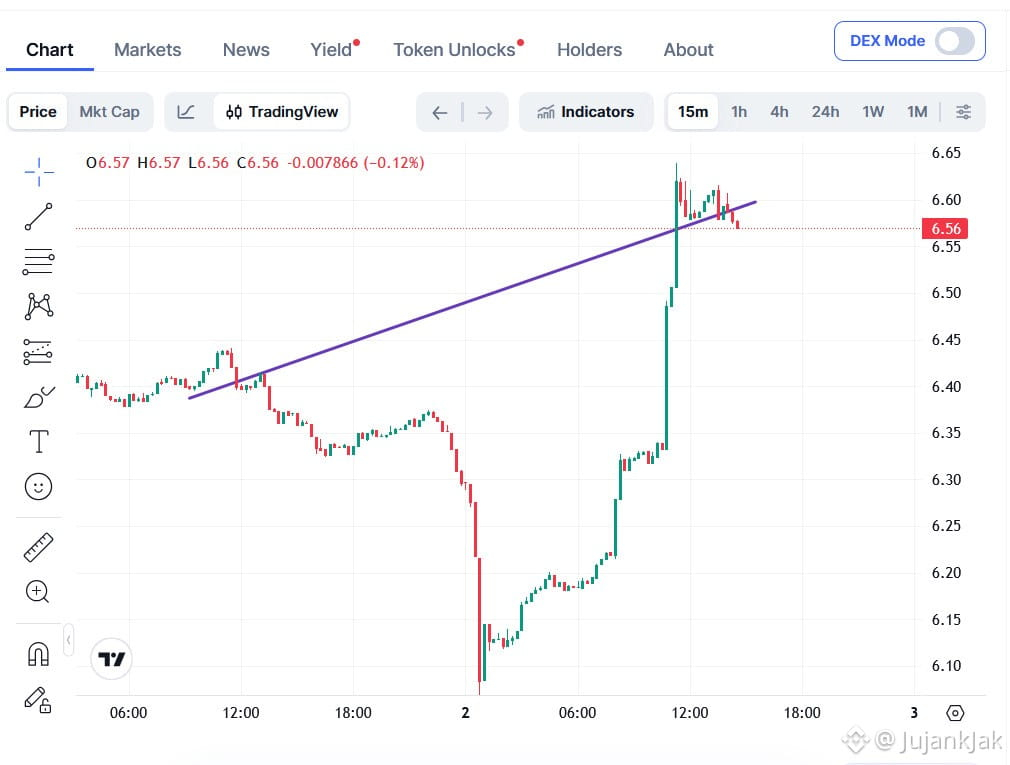This screenshot has width=1010, height=765.
Task: Open the chart settings sliders menu
Action: click(x=963, y=112)
